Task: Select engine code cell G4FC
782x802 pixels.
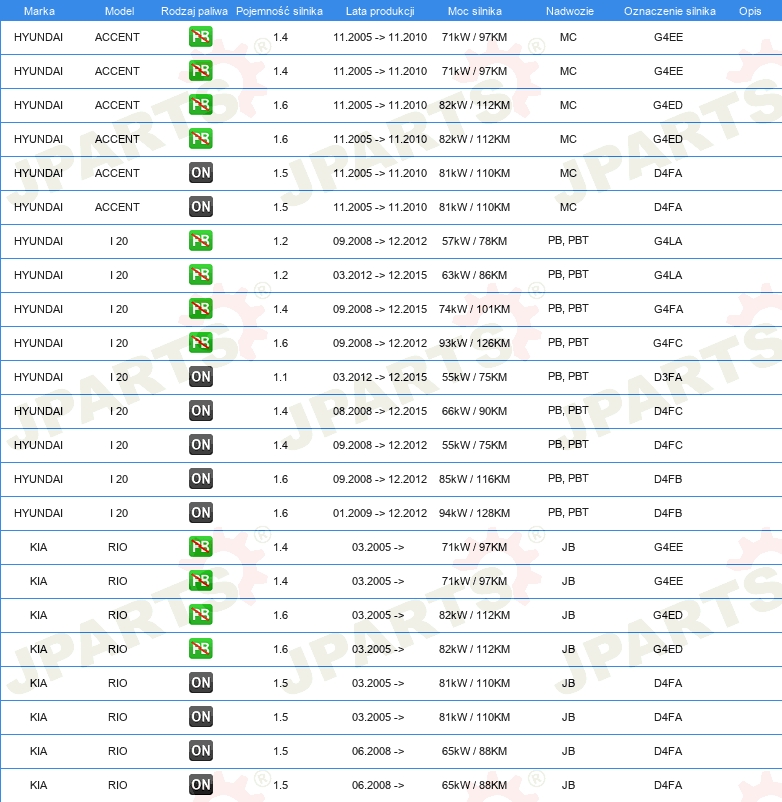Action: pyautogui.click(x=668, y=343)
